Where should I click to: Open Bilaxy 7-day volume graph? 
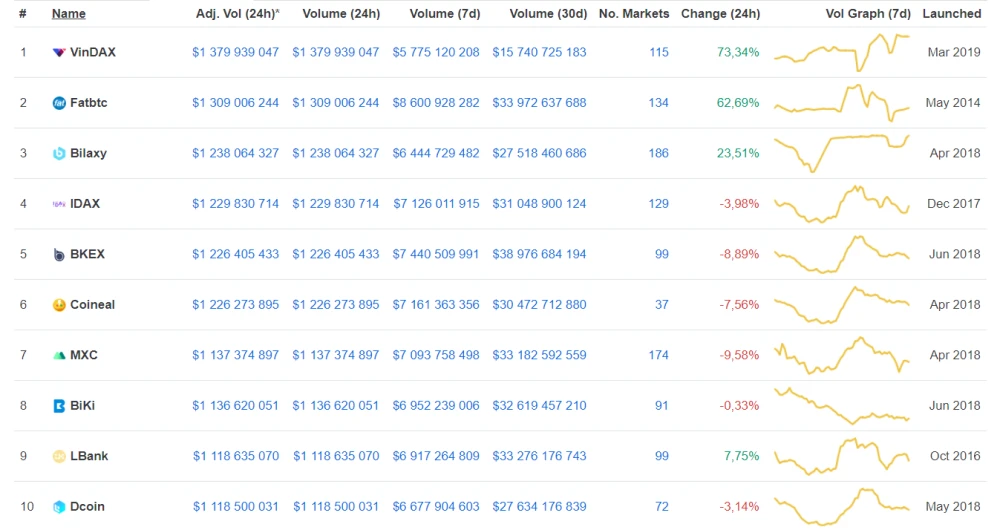coord(842,153)
